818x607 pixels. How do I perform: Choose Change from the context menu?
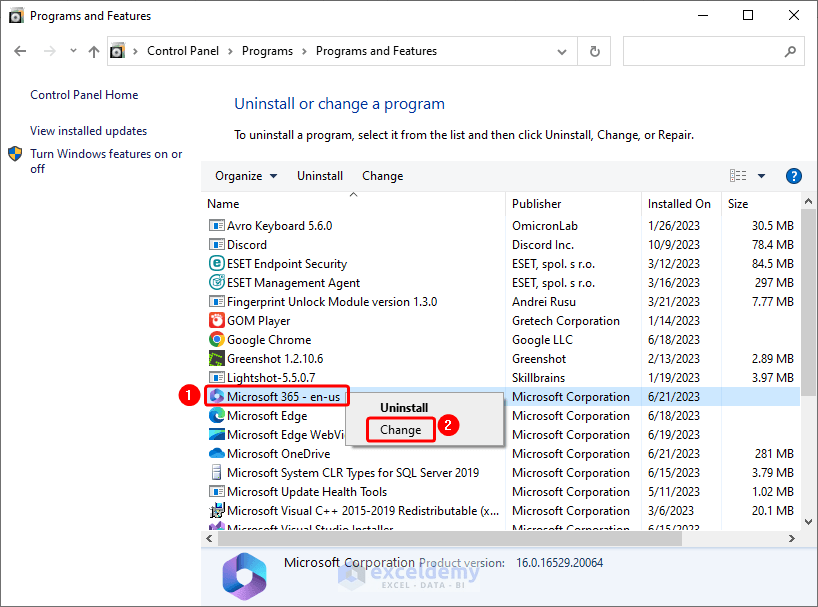400,430
